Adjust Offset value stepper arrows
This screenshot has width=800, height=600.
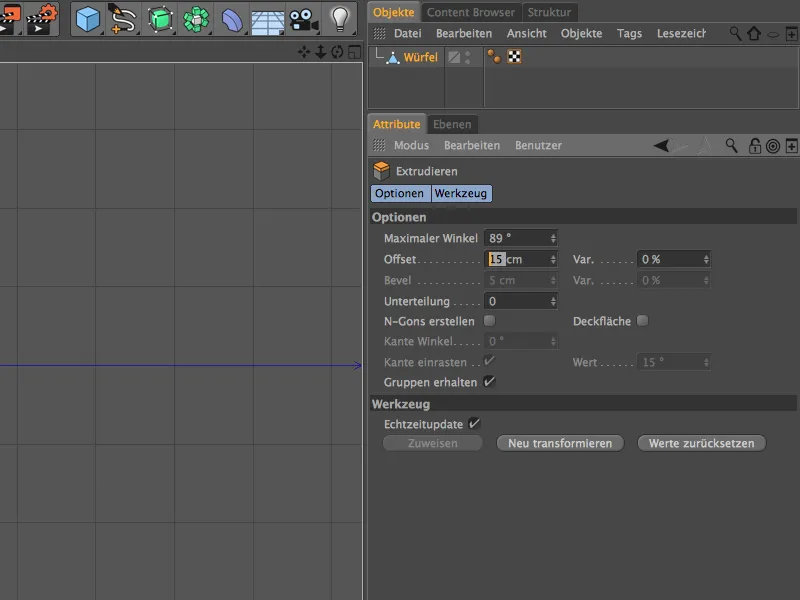coord(553,259)
